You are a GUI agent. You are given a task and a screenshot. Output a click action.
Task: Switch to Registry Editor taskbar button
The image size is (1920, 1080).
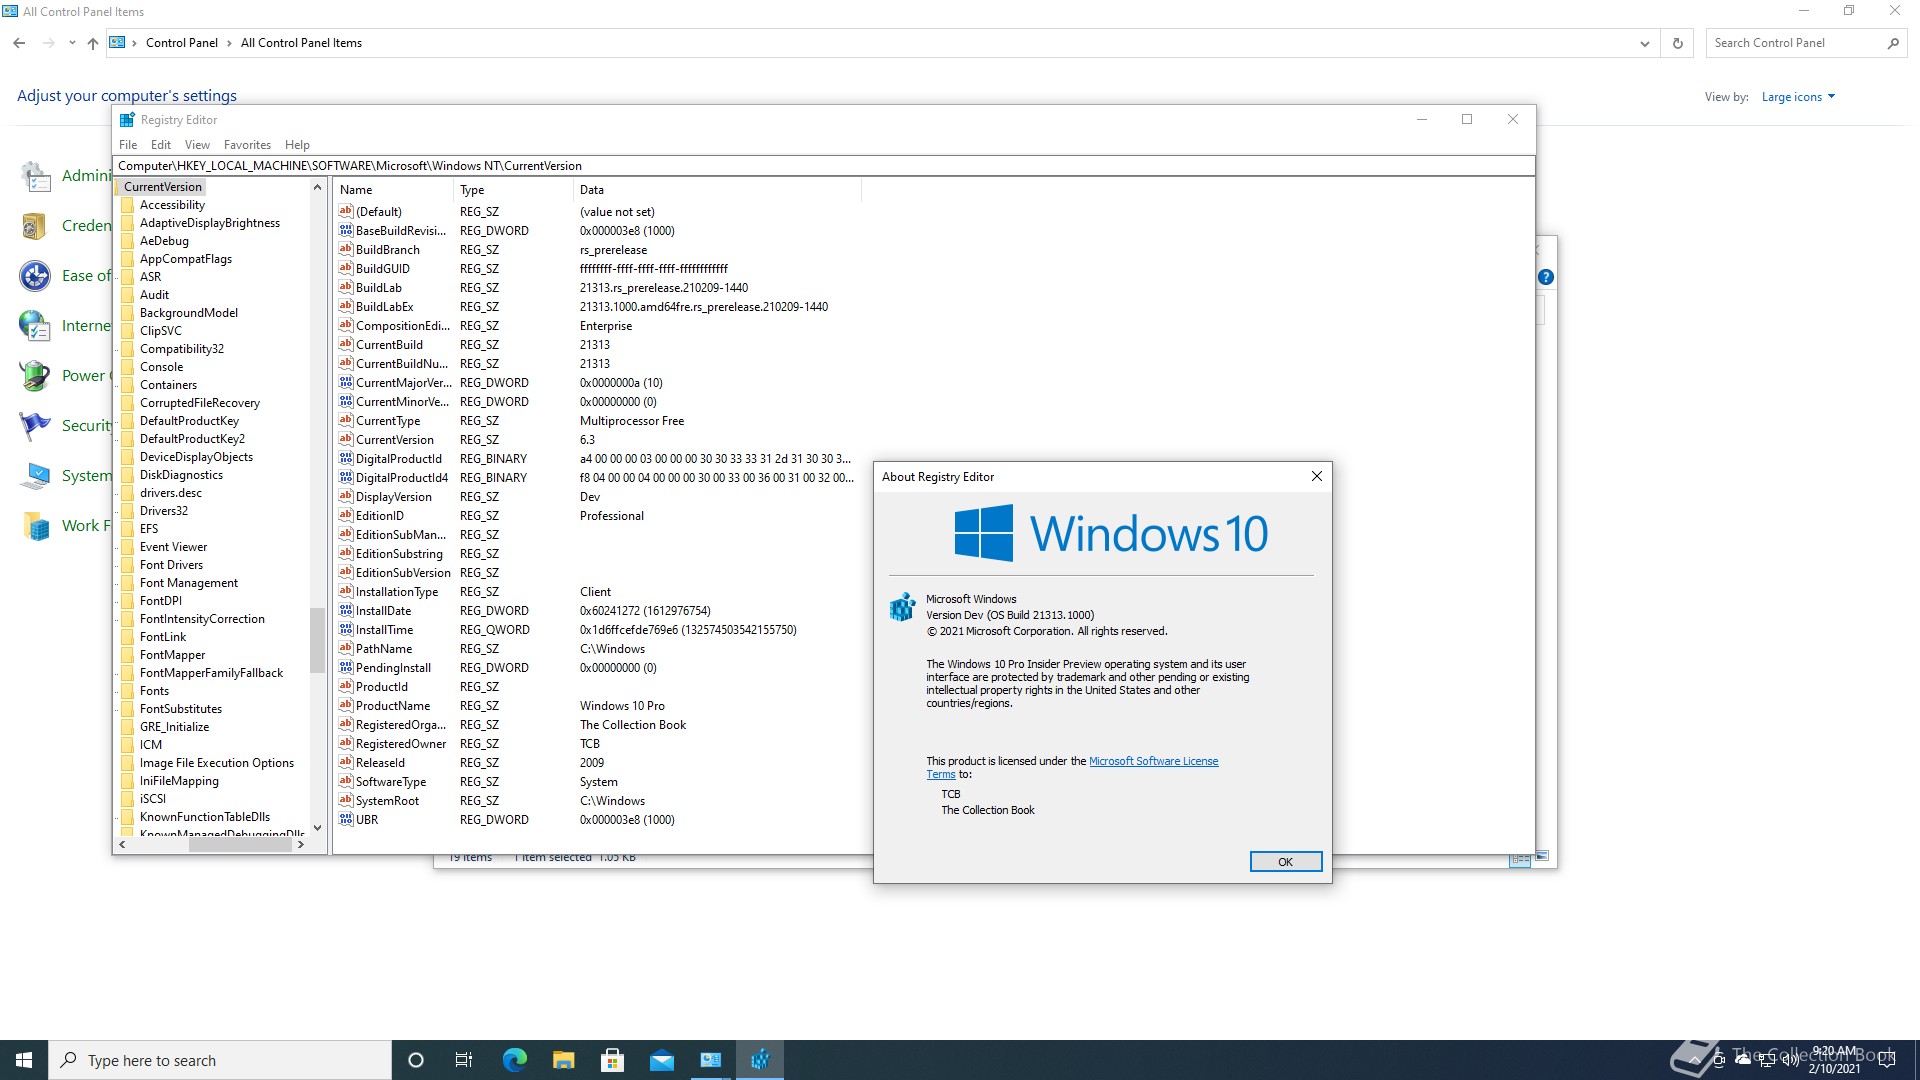760,1060
